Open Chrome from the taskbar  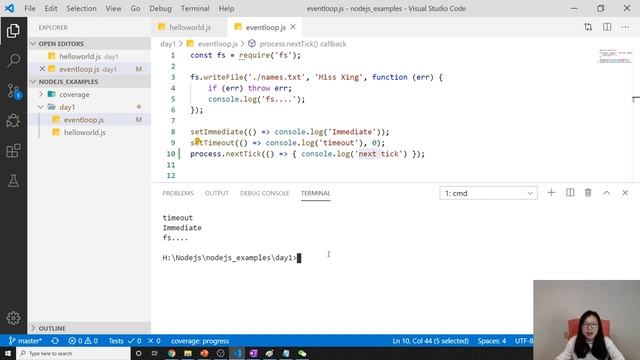click(171, 353)
